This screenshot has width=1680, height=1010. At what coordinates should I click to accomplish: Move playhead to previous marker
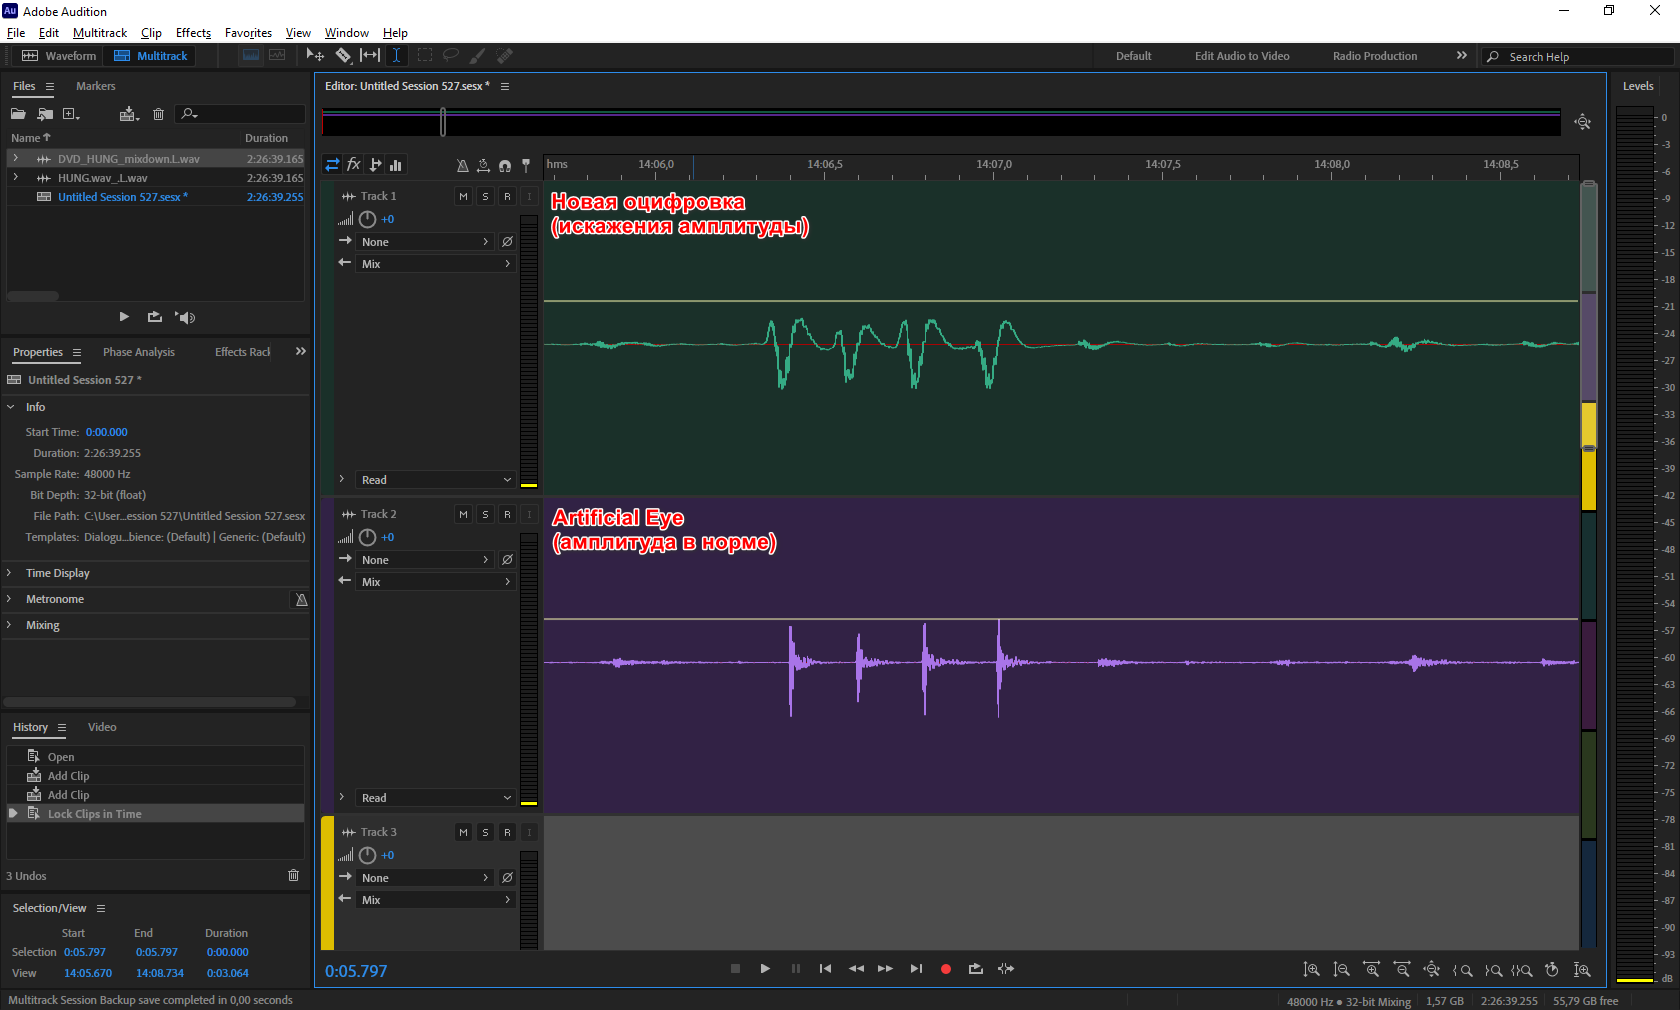[825, 969]
